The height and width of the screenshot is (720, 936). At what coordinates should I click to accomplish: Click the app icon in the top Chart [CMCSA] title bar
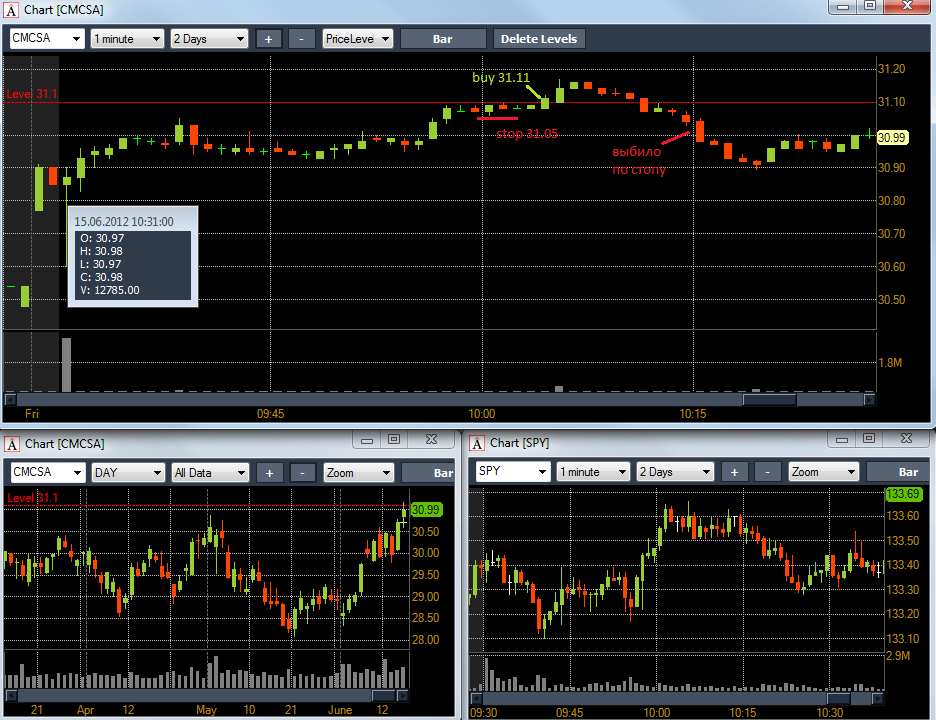pos(11,10)
